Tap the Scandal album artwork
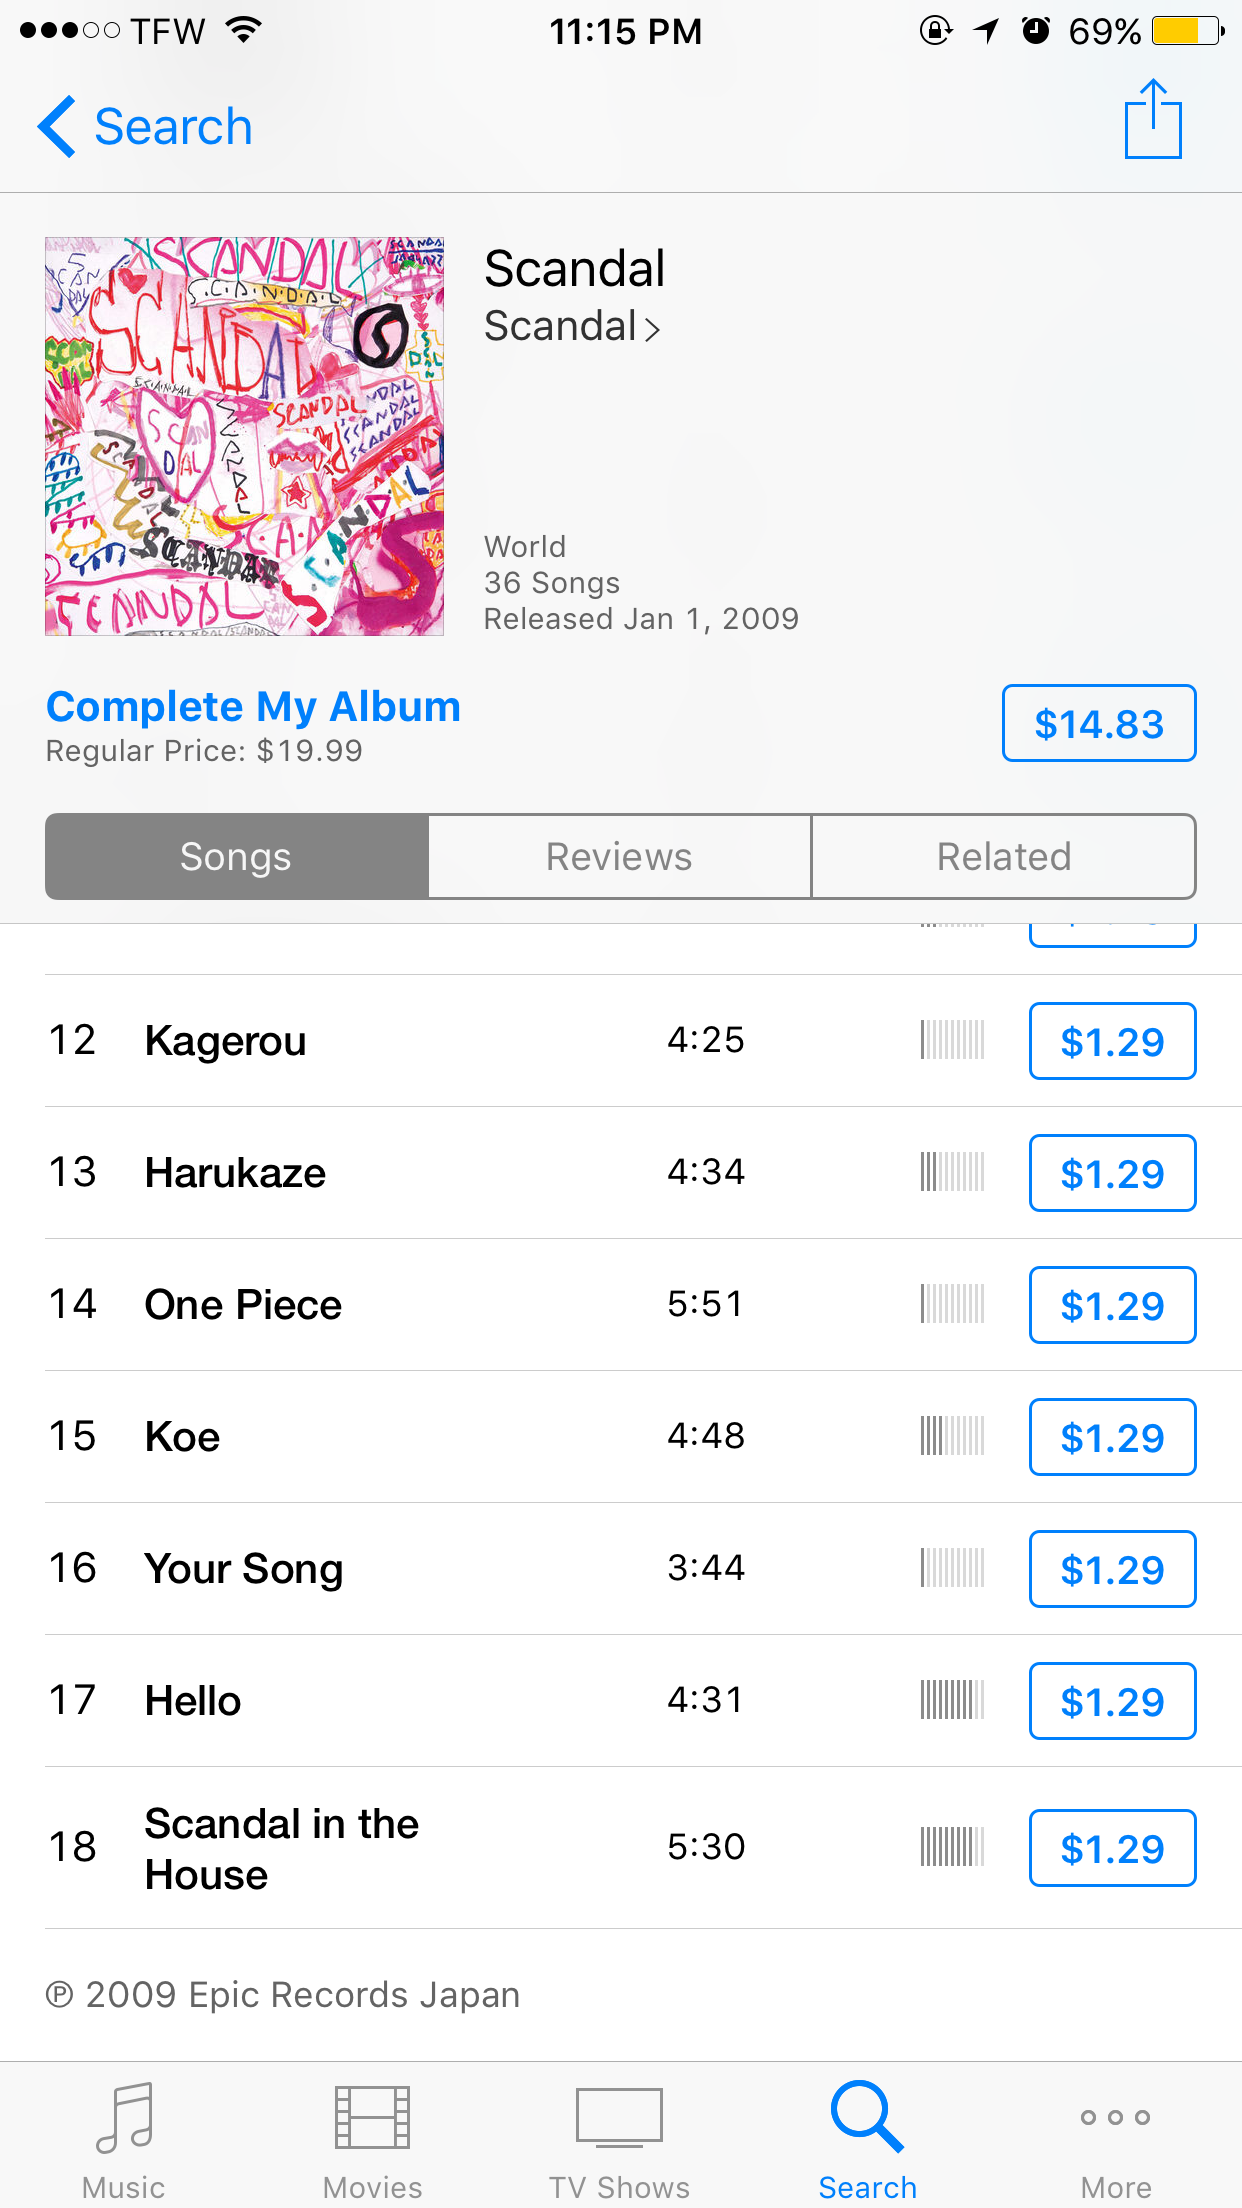Screen dimensions: 1242x2208 [x=245, y=436]
